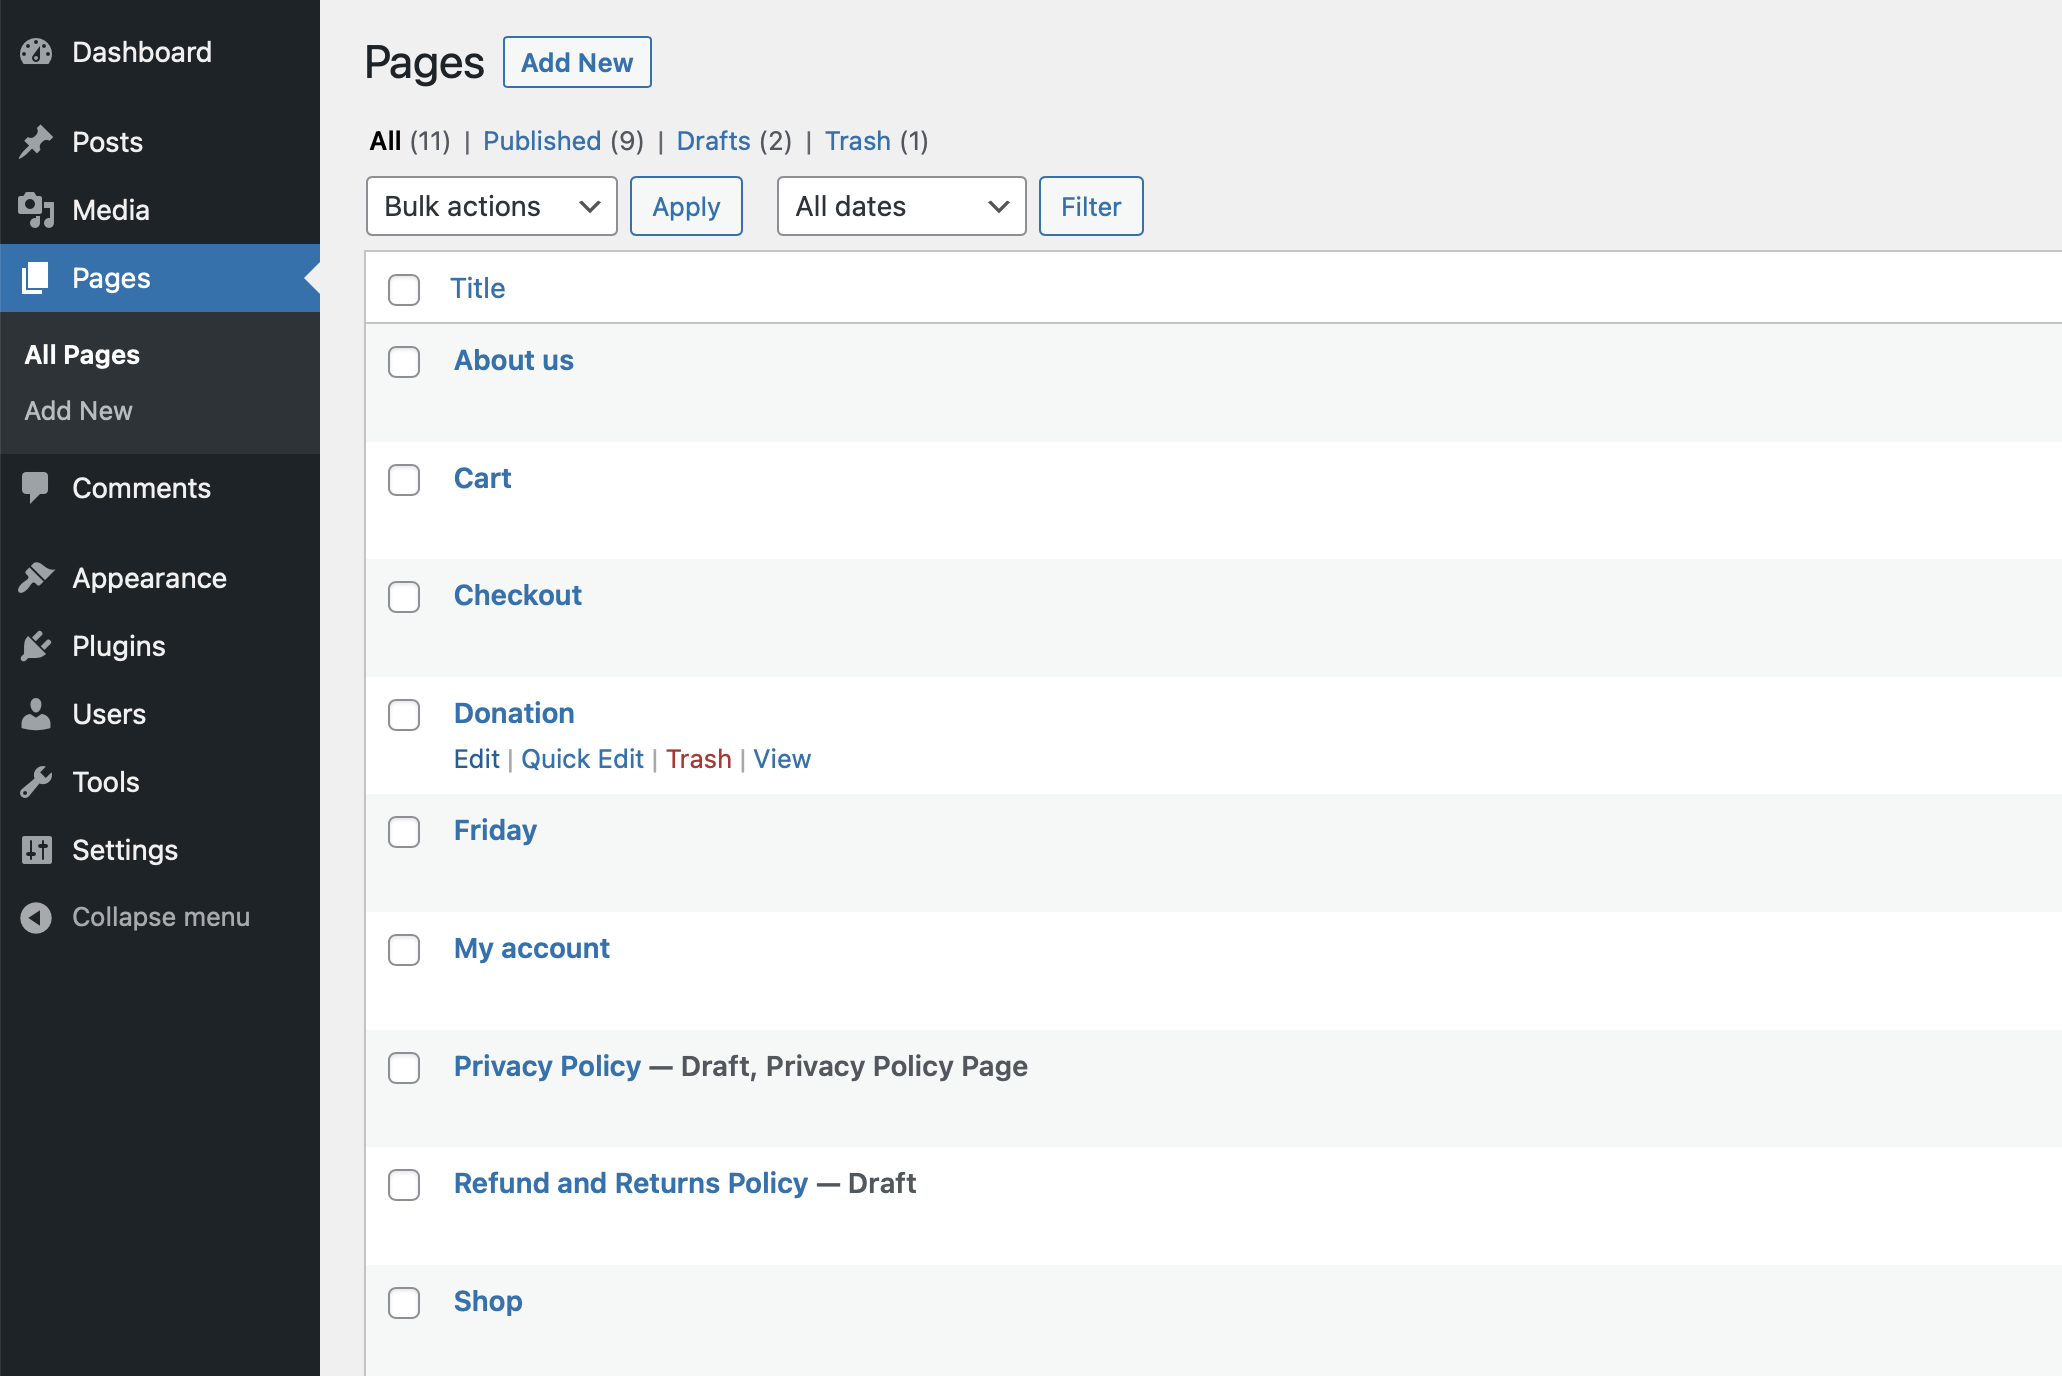Collapse the admin menu
Screen dimensions: 2062x1376
coord(36,917)
